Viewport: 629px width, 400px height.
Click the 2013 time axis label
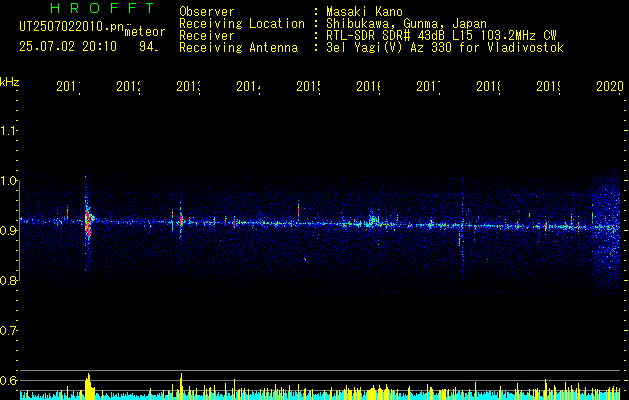(x=189, y=86)
